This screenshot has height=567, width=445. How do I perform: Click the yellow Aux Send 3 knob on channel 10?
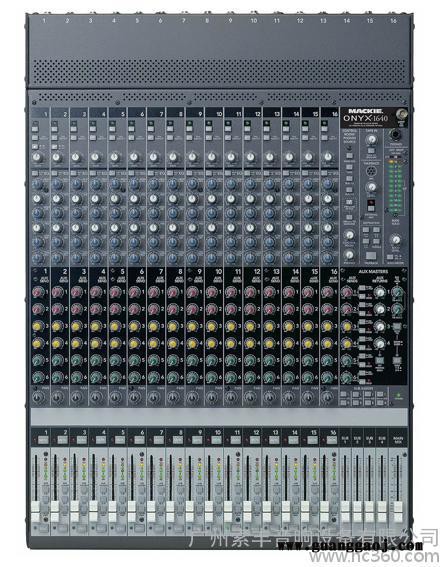coord(211,326)
